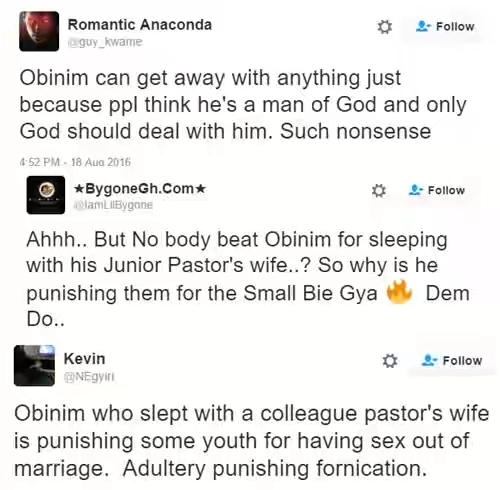Go to @IamLilBygone handle
The width and height of the screenshot is (500, 490).
tap(113, 205)
